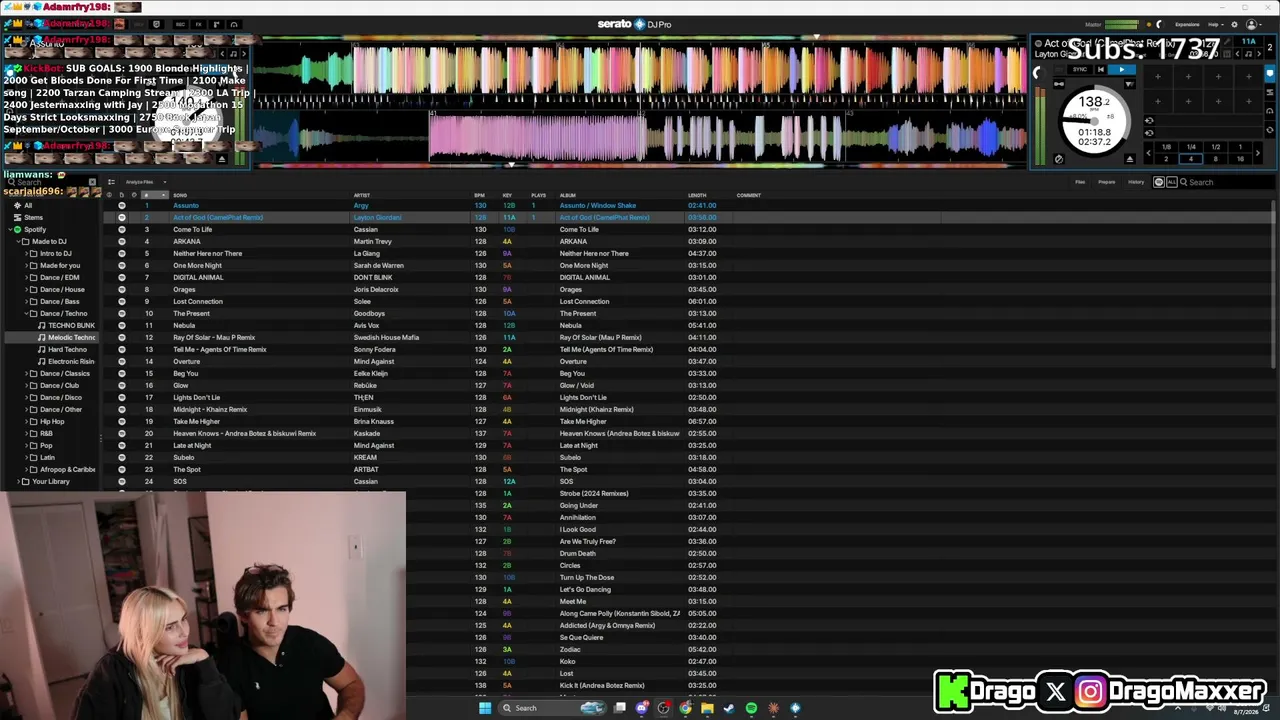The height and width of the screenshot is (720, 1280).
Task: Jump to previous track on deck 2
Action: point(1100,70)
